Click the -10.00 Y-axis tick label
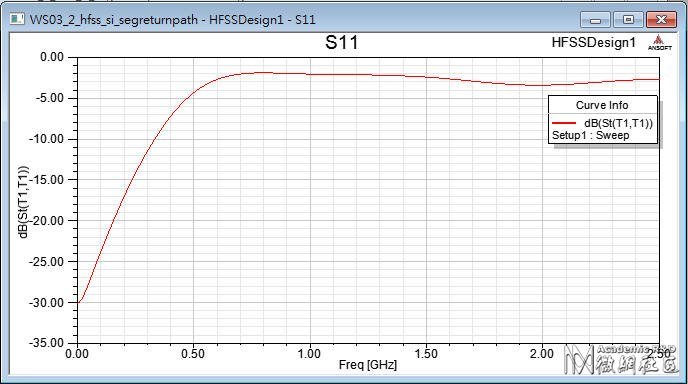The height and width of the screenshot is (384, 688). 46,139
